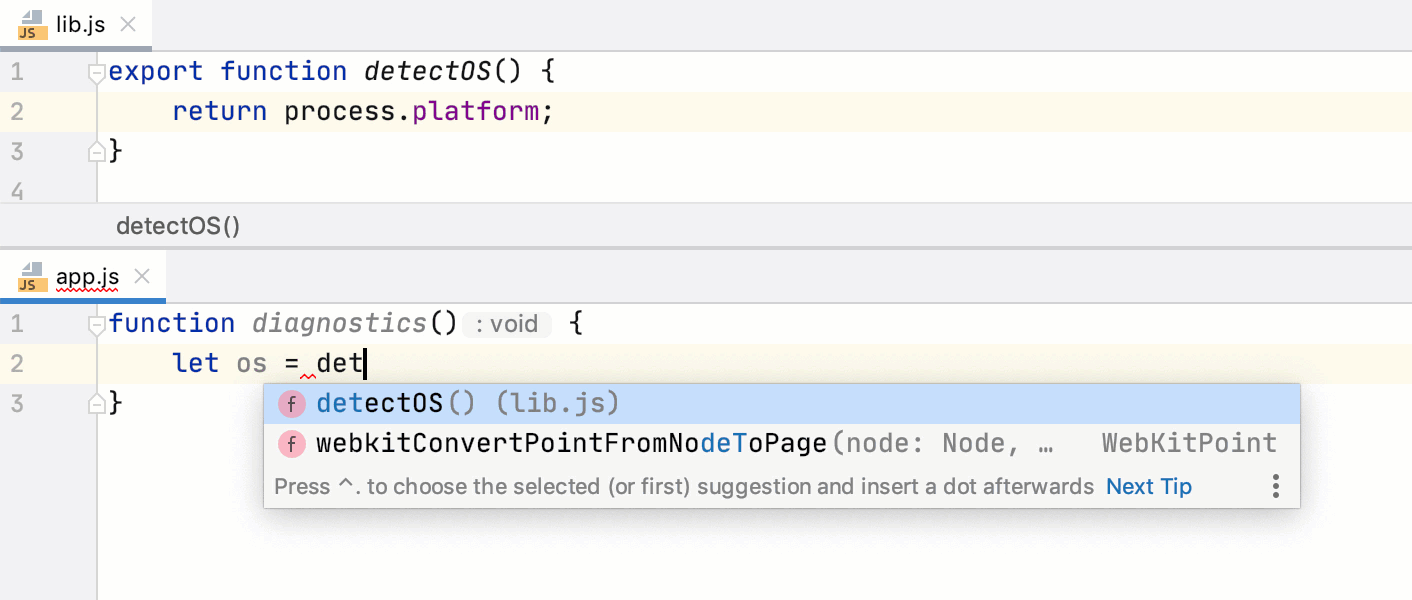
Task: Close the lib.js editor tab
Action: tap(128, 25)
